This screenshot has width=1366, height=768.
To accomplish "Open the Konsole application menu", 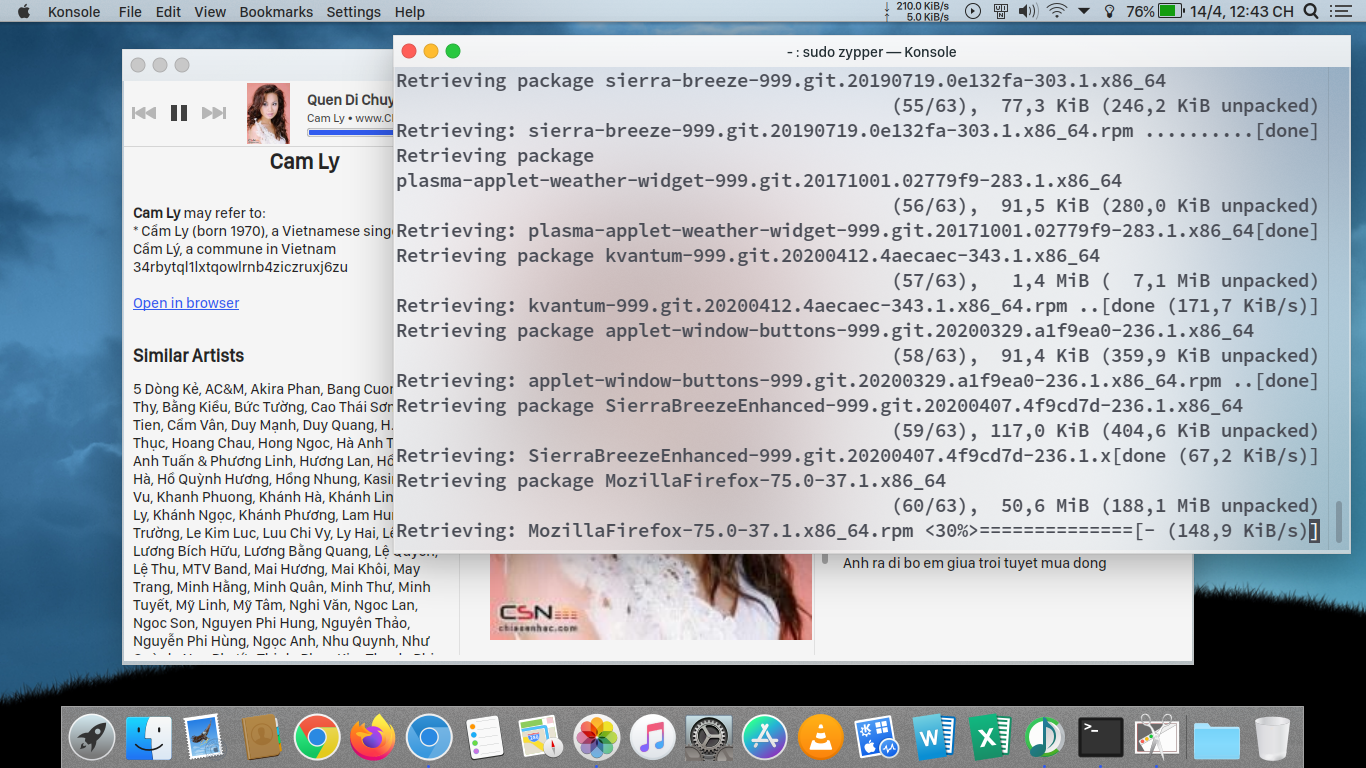I will tap(74, 12).
